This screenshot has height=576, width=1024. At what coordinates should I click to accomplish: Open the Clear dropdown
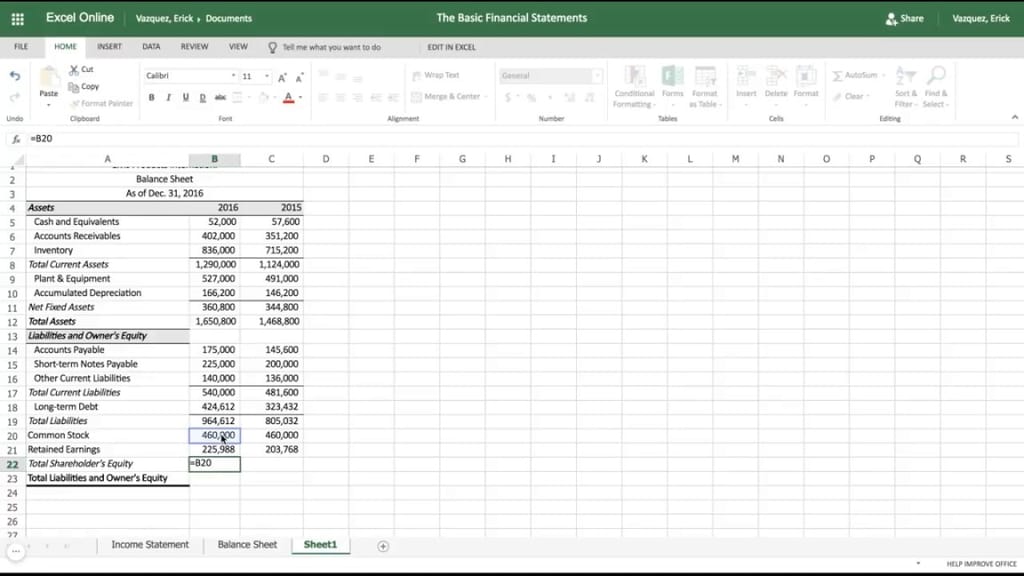tap(851, 97)
